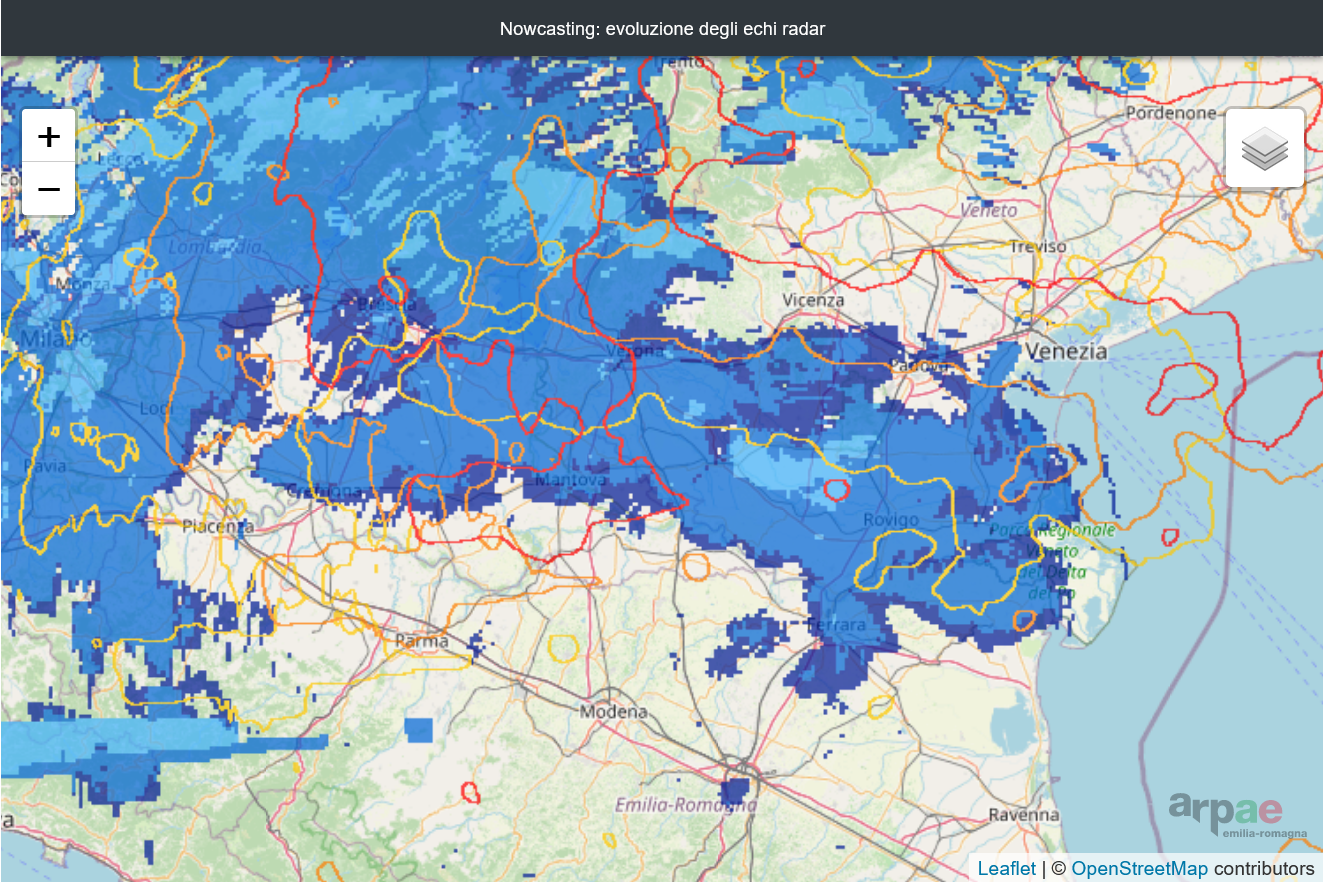Click the Veneto region label
1323x882 pixels.
pyautogui.click(x=988, y=210)
